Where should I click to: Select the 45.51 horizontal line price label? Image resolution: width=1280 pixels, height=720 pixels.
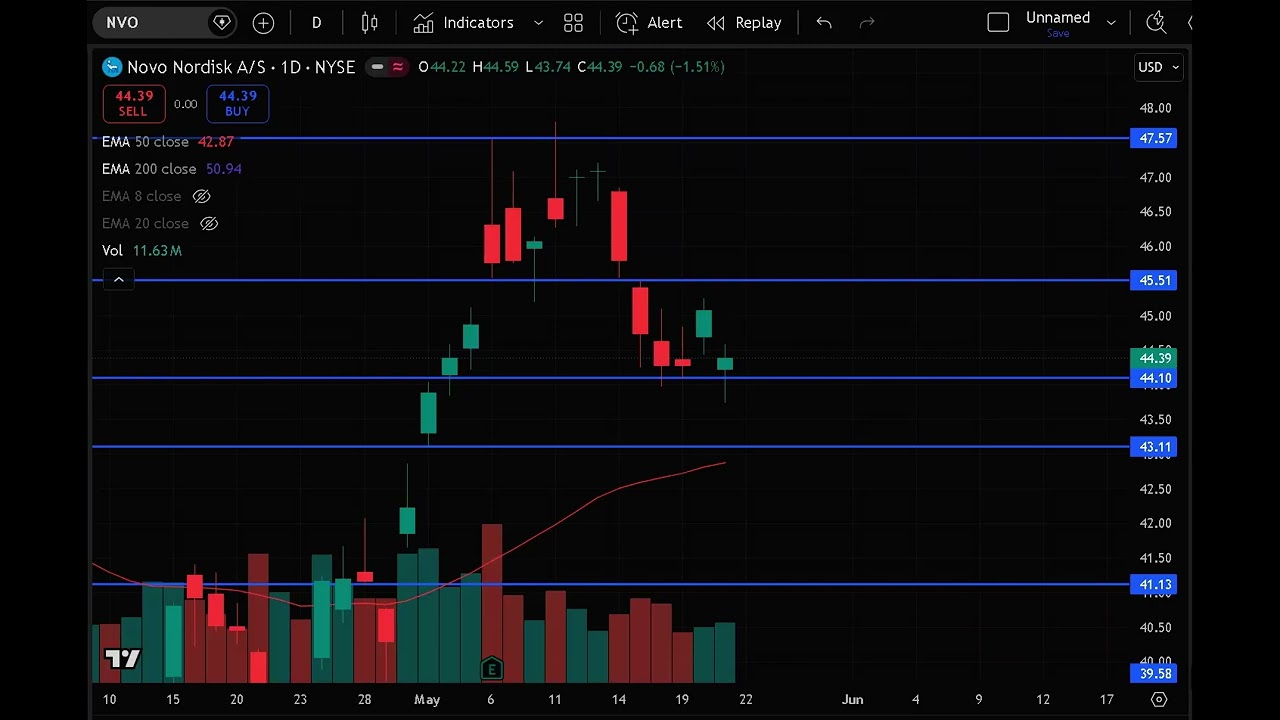[1154, 280]
